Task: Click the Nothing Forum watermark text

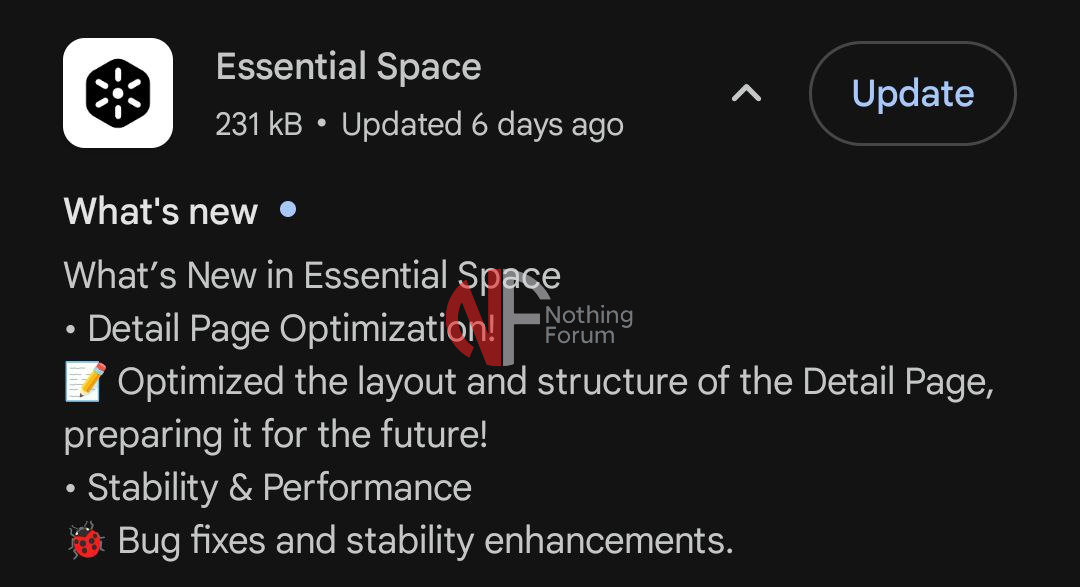Action: (589, 325)
